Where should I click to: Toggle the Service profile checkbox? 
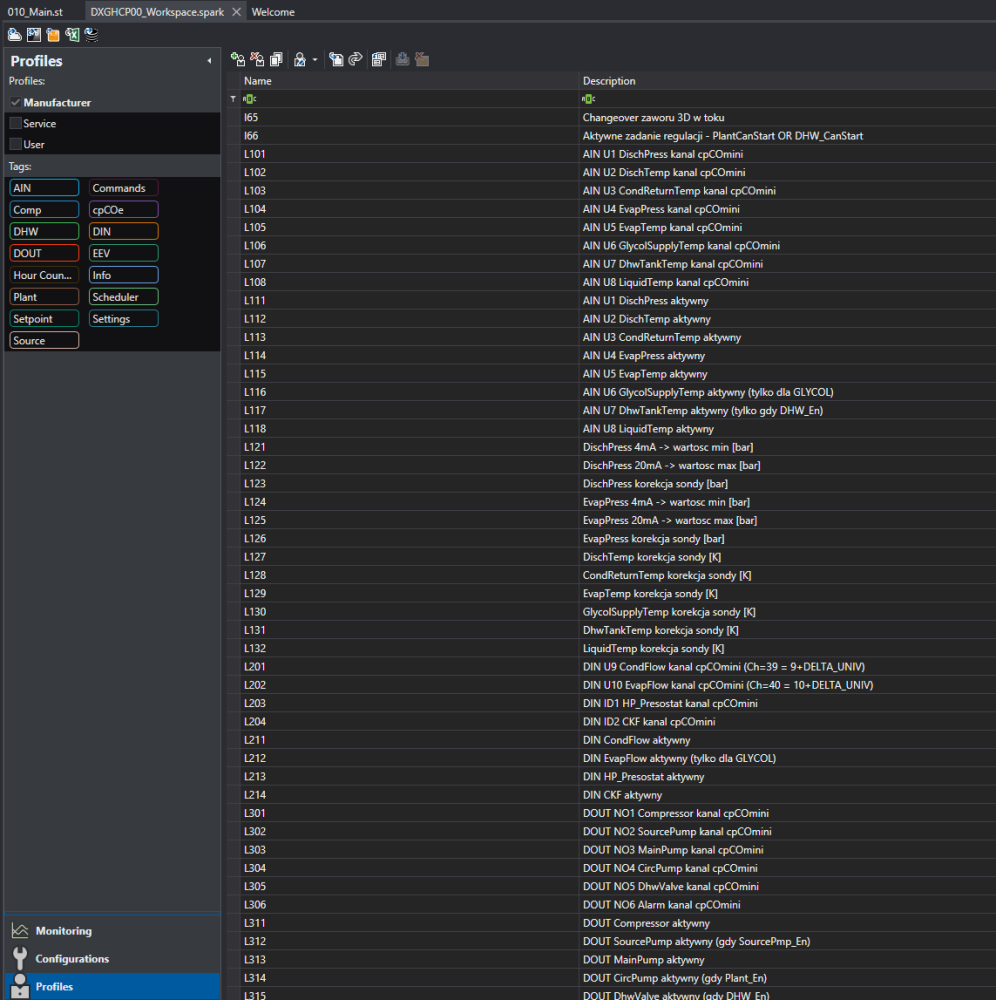tap(16, 123)
